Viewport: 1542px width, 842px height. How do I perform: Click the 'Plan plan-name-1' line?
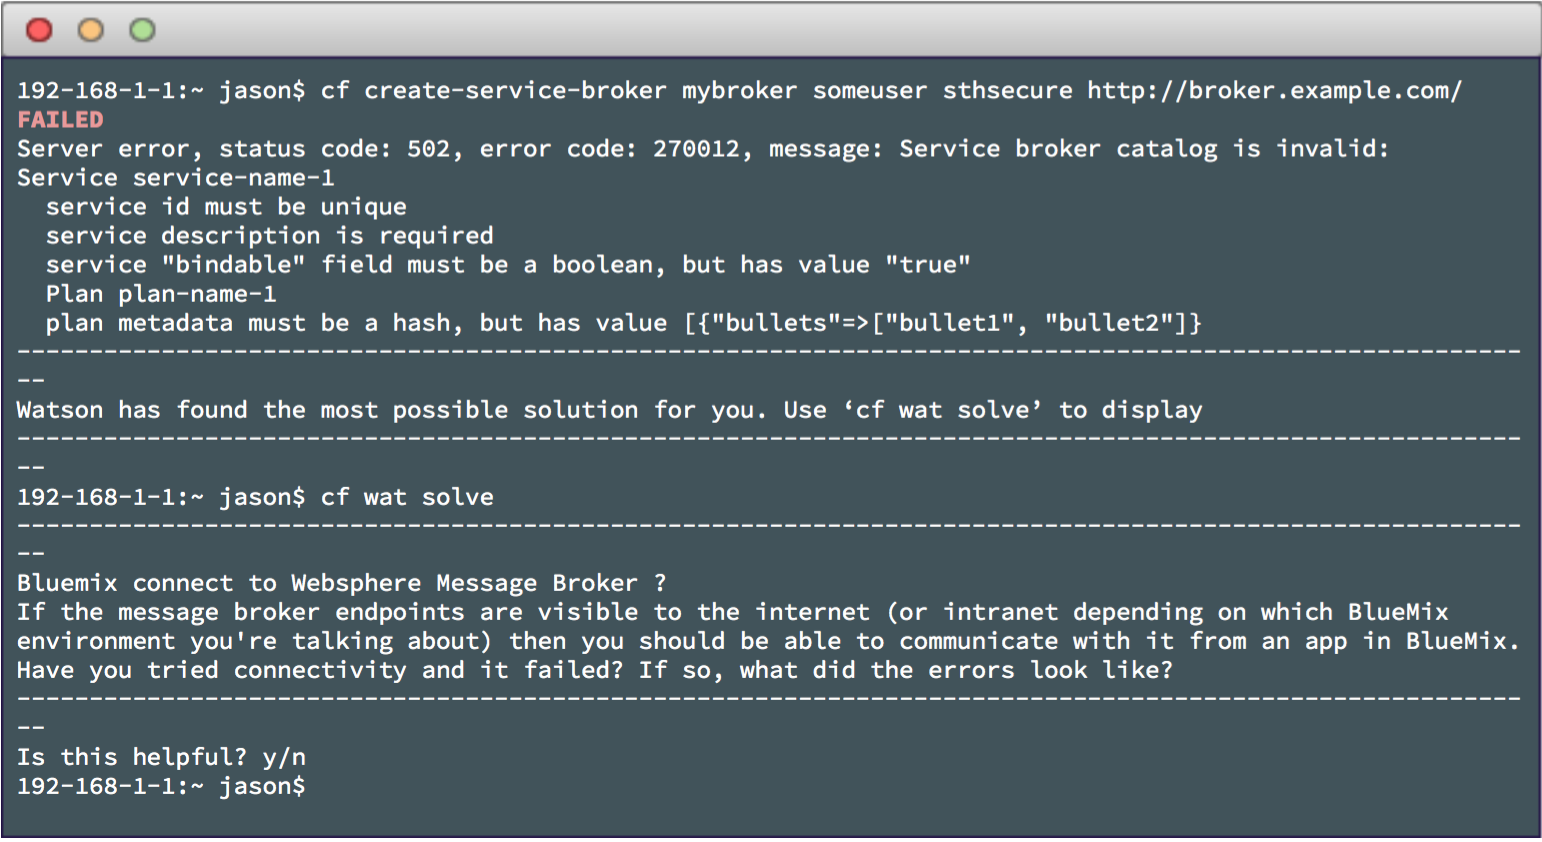[161, 293]
